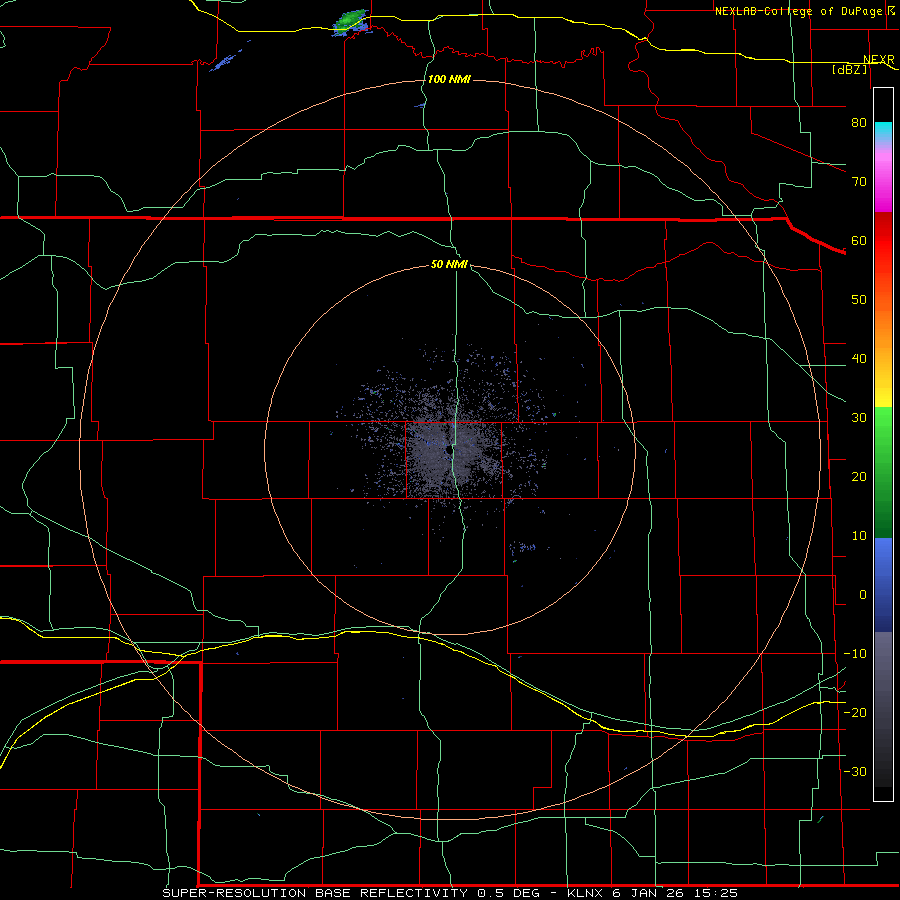This screenshot has width=900, height=900.
Task: Click the NEXR label above the legend
Action: (x=878, y=60)
